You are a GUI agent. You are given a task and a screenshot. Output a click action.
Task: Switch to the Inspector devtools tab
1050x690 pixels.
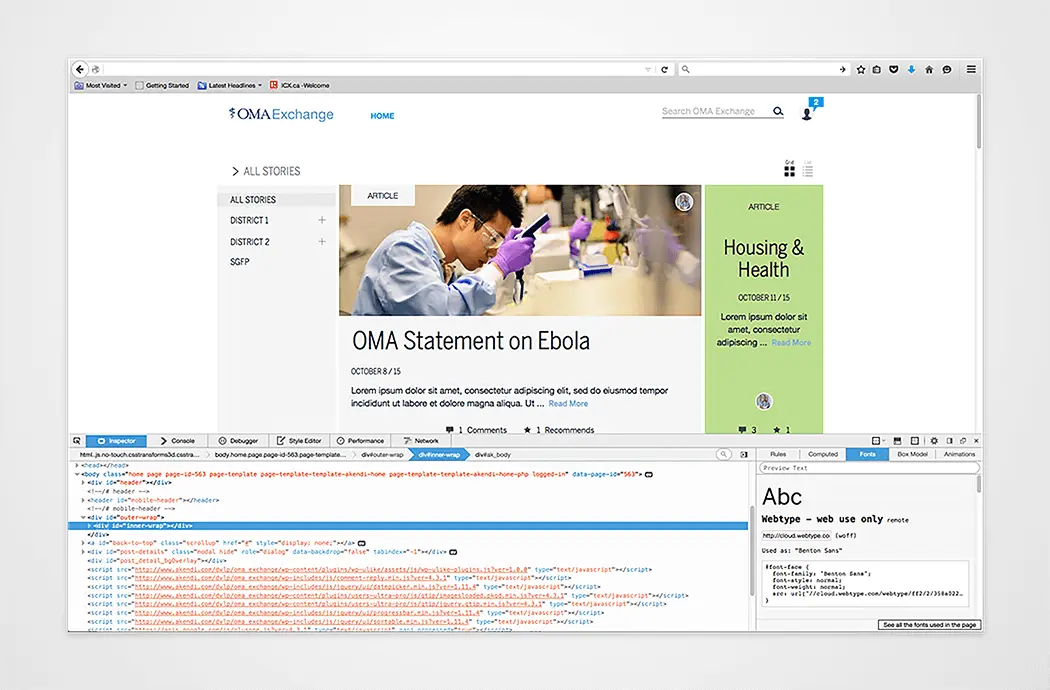click(117, 441)
